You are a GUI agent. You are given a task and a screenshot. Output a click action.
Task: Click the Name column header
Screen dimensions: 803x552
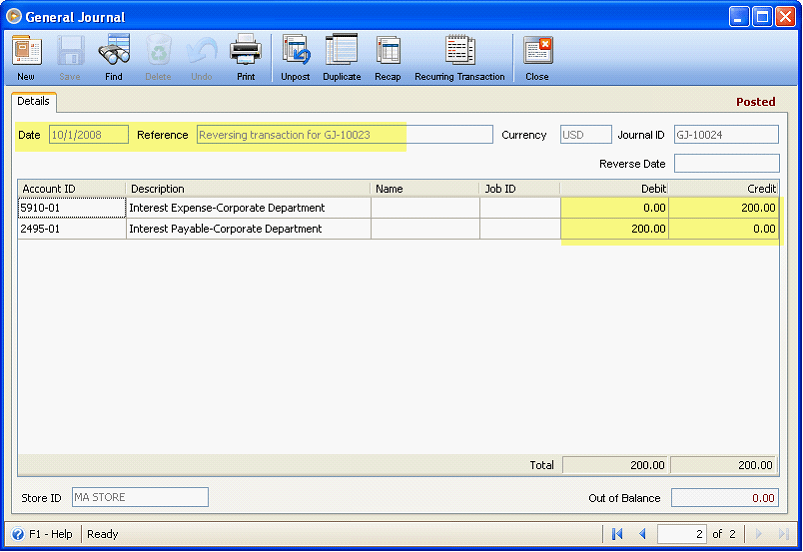click(x=425, y=189)
